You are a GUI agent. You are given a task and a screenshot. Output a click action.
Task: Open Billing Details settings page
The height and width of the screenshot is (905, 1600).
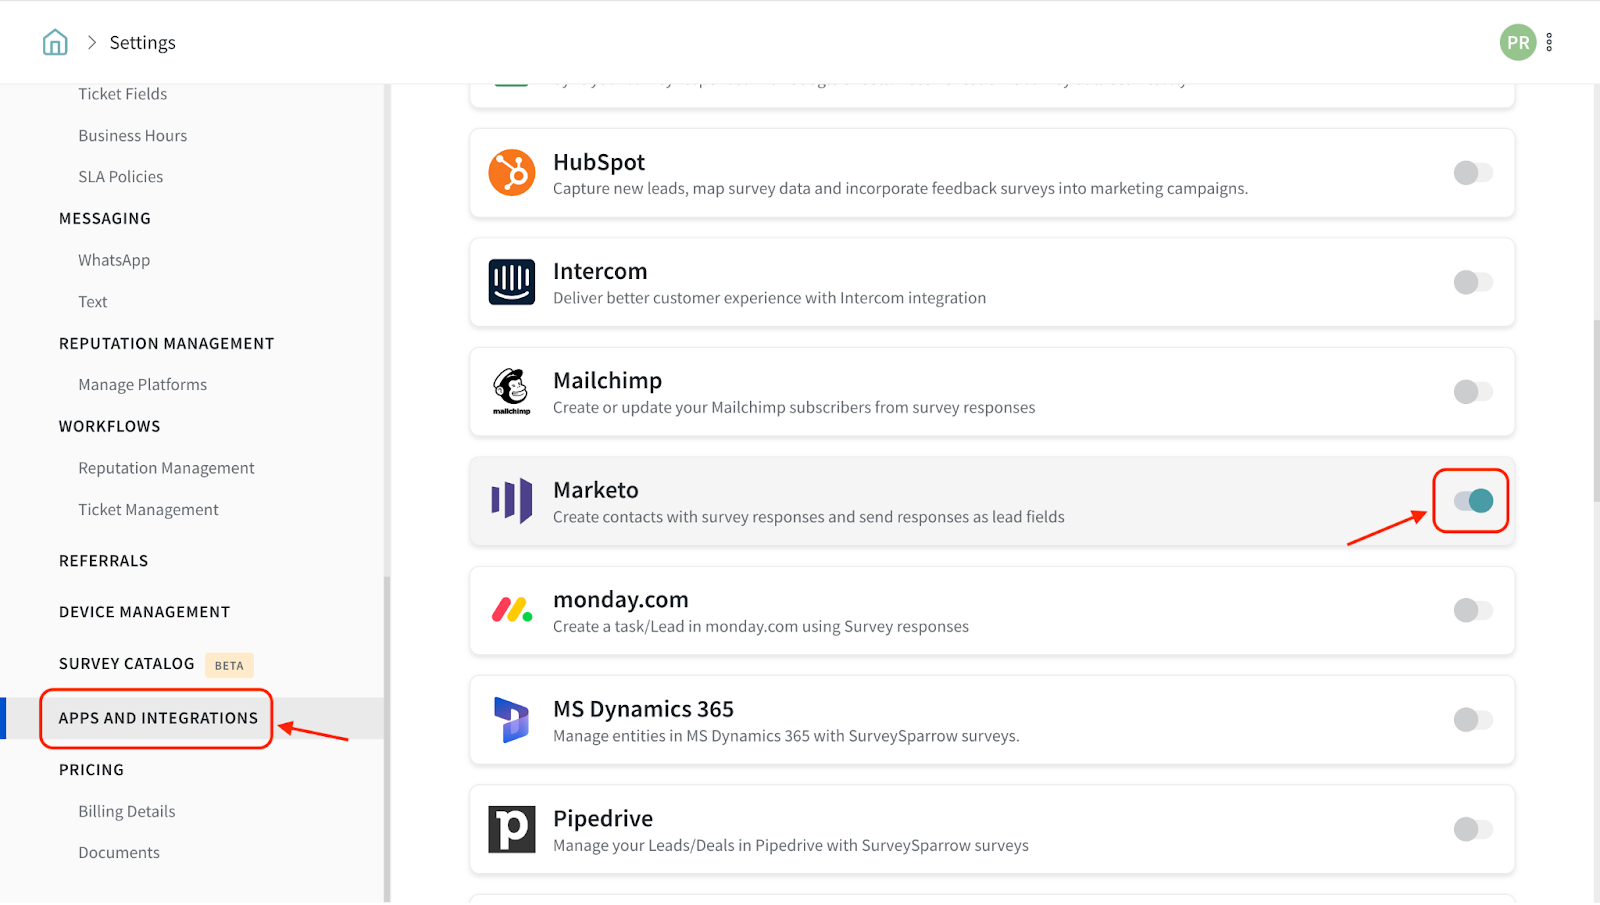click(127, 811)
